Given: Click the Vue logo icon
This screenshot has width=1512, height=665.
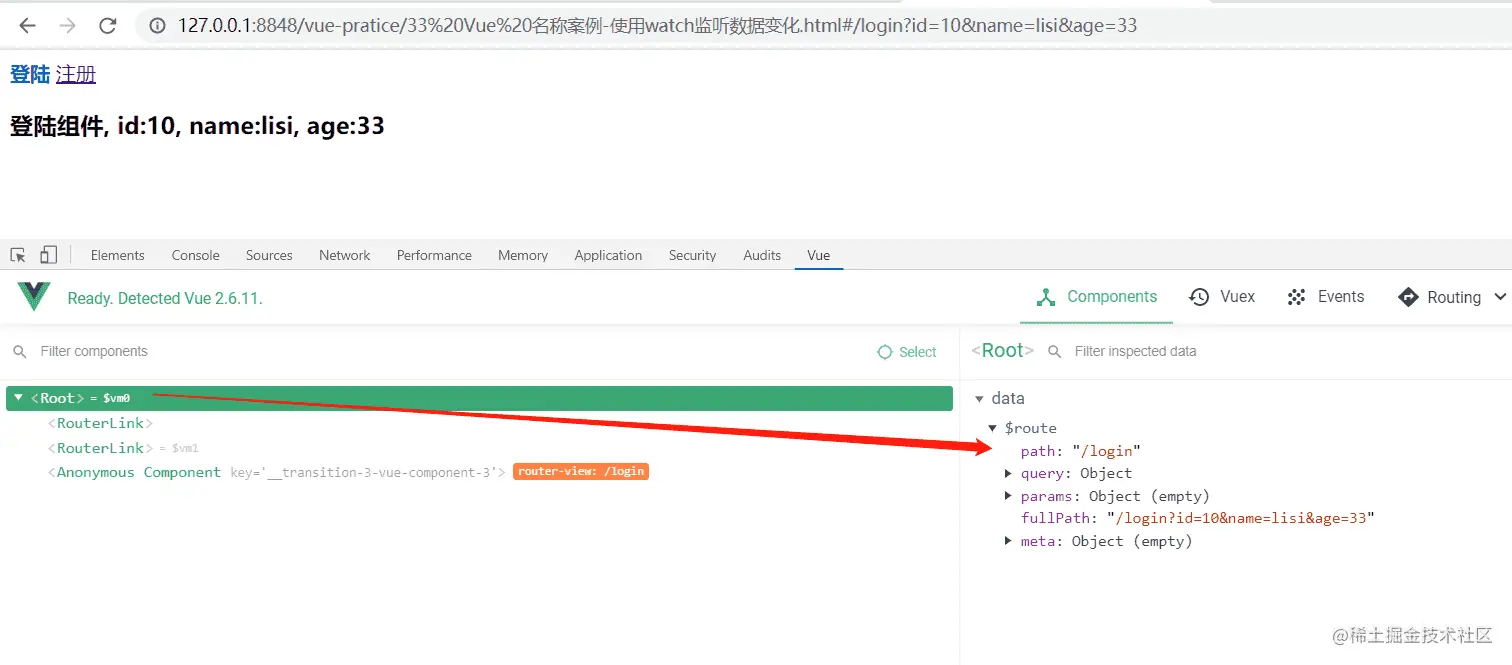Looking at the screenshot, I should pos(34,297).
